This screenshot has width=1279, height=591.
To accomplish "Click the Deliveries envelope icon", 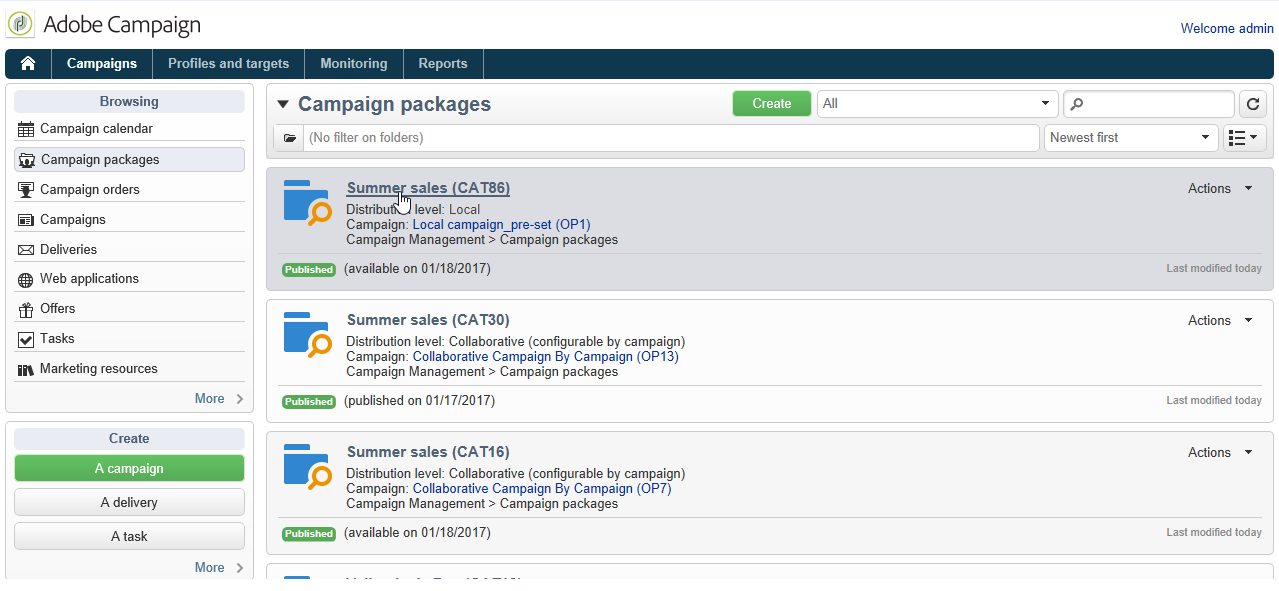I will click(x=26, y=250).
